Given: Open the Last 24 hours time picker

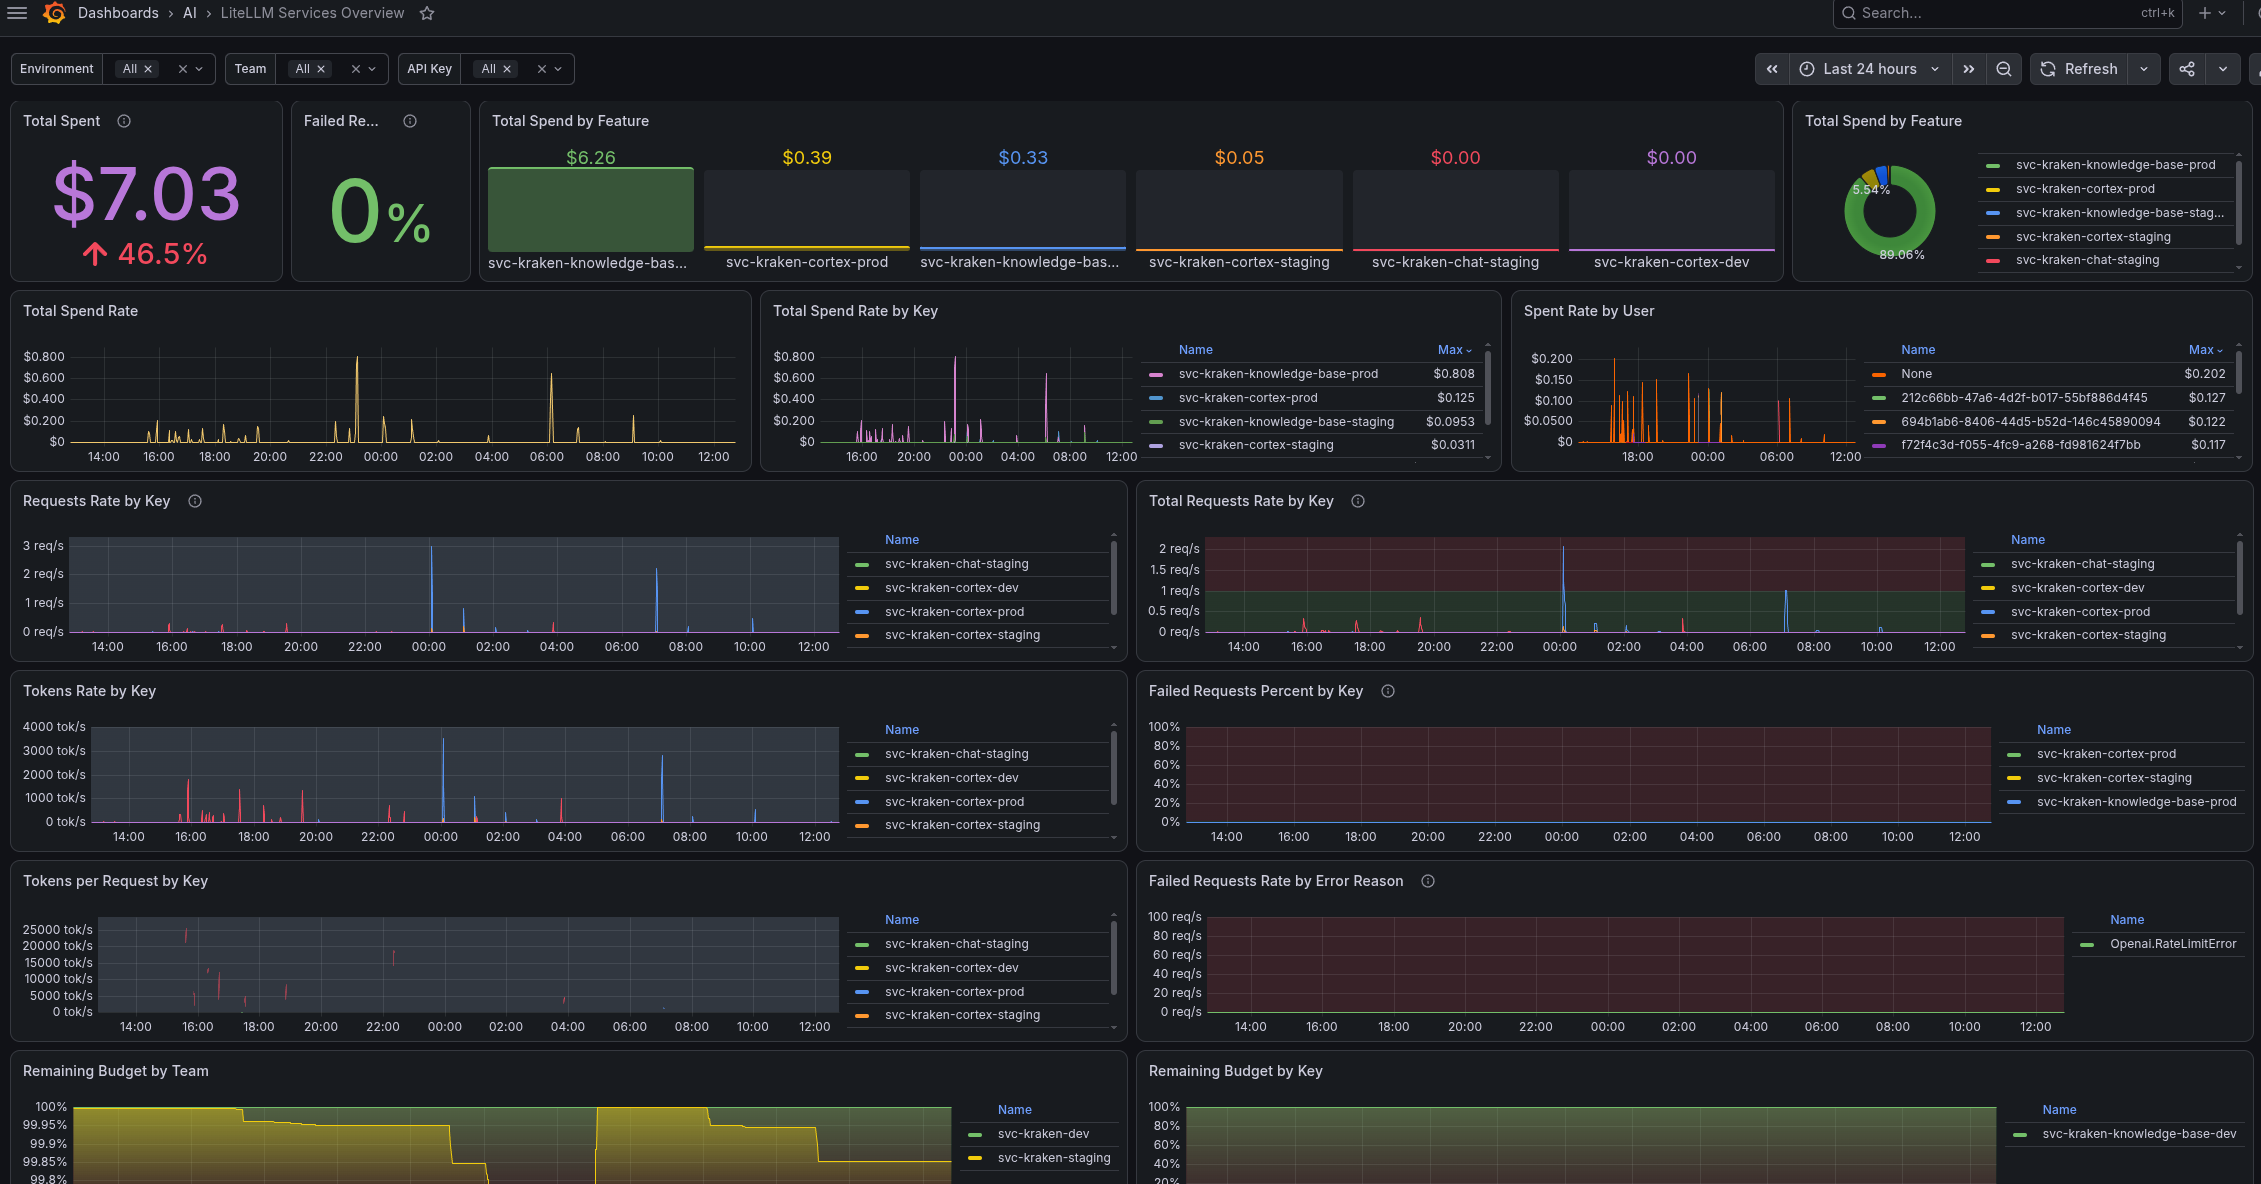Looking at the screenshot, I should point(1869,69).
